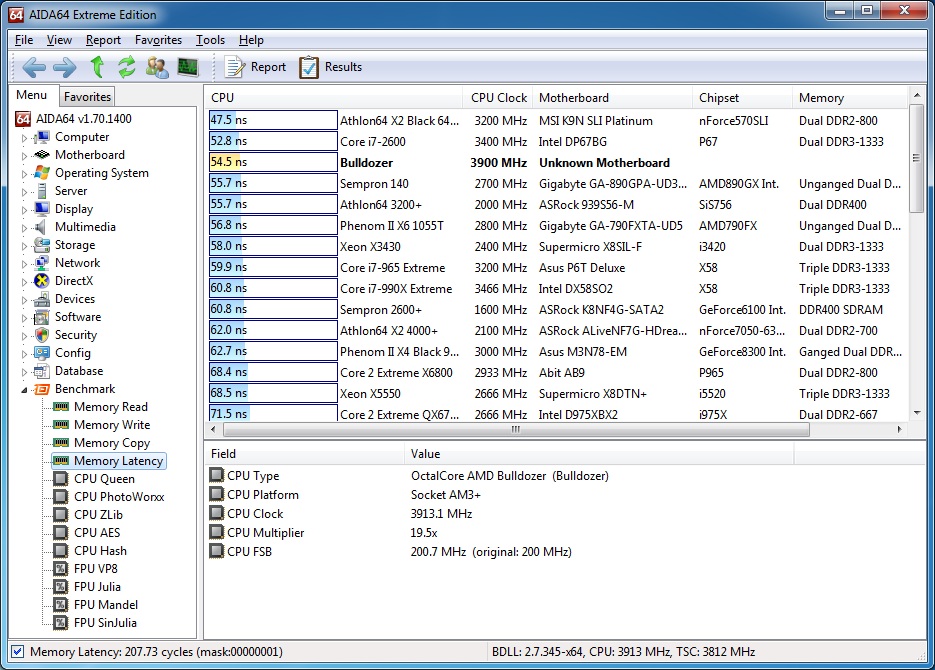The width and height of the screenshot is (935, 670).
Task: Click the horizontal scrollbar right arrow
Action: click(x=899, y=429)
